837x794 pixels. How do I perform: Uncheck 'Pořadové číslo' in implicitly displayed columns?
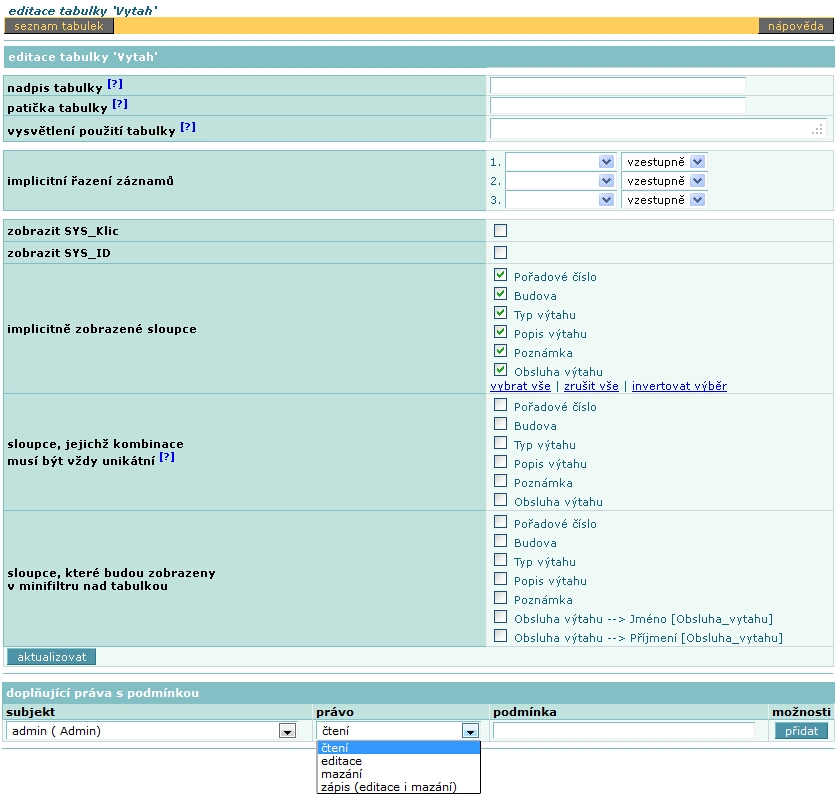[500, 275]
